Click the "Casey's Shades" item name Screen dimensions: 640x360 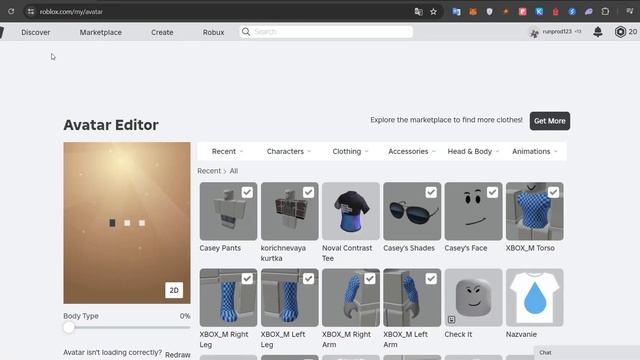[x=409, y=248]
